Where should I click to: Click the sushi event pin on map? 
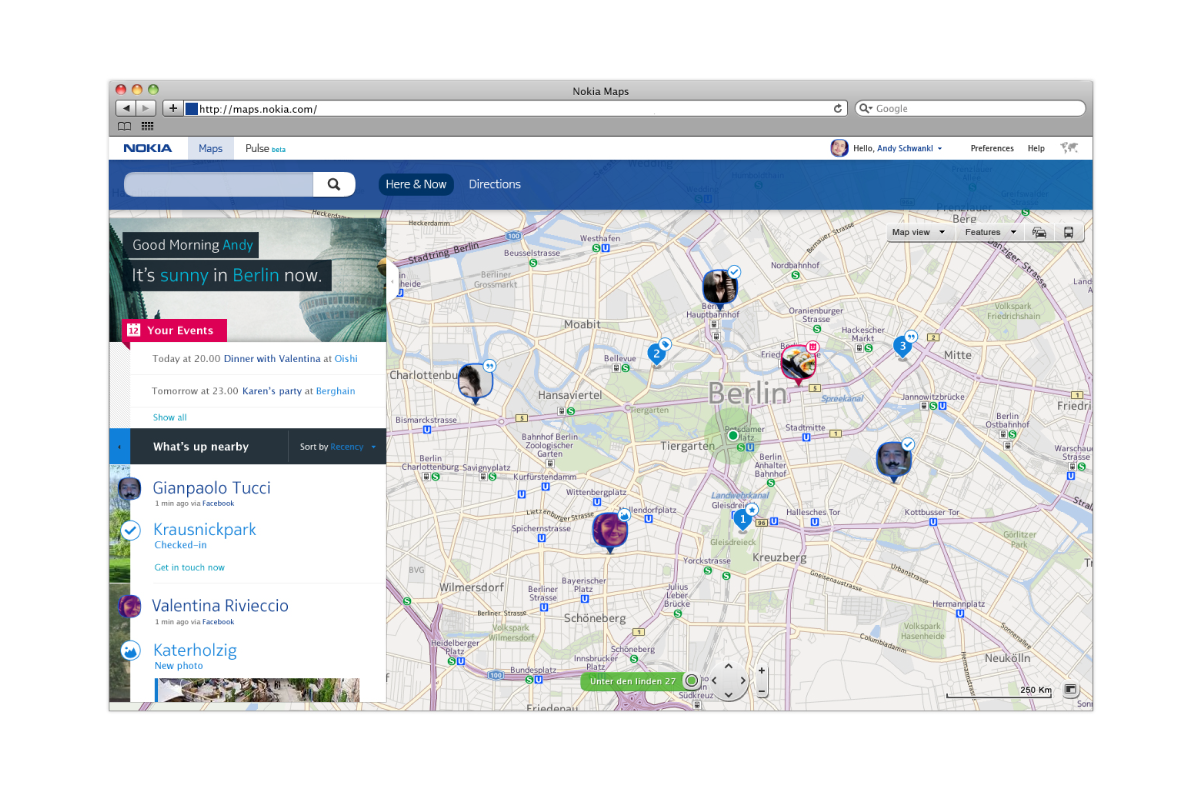(x=799, y=366)
